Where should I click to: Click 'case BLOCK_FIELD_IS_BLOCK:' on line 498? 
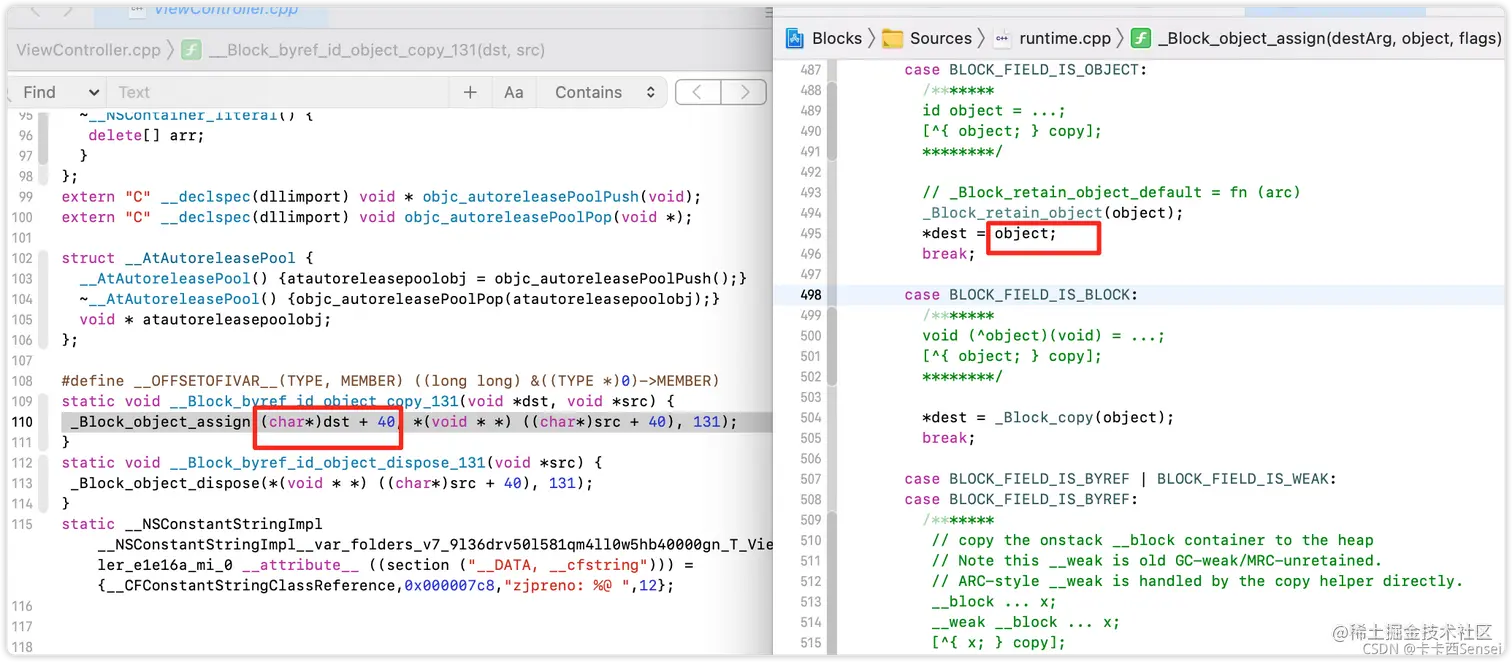click(x=1021, y=295)
